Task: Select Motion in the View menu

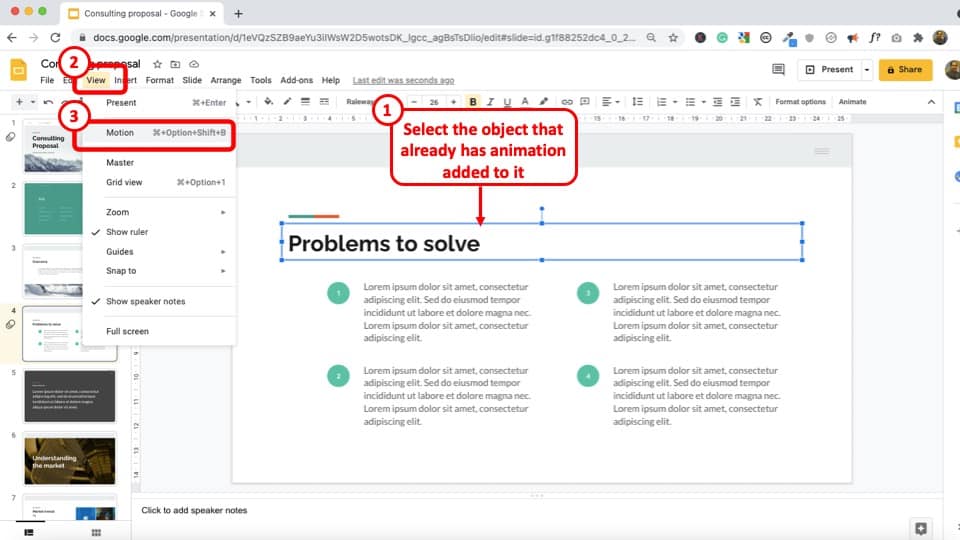Action: coord(159,133)
